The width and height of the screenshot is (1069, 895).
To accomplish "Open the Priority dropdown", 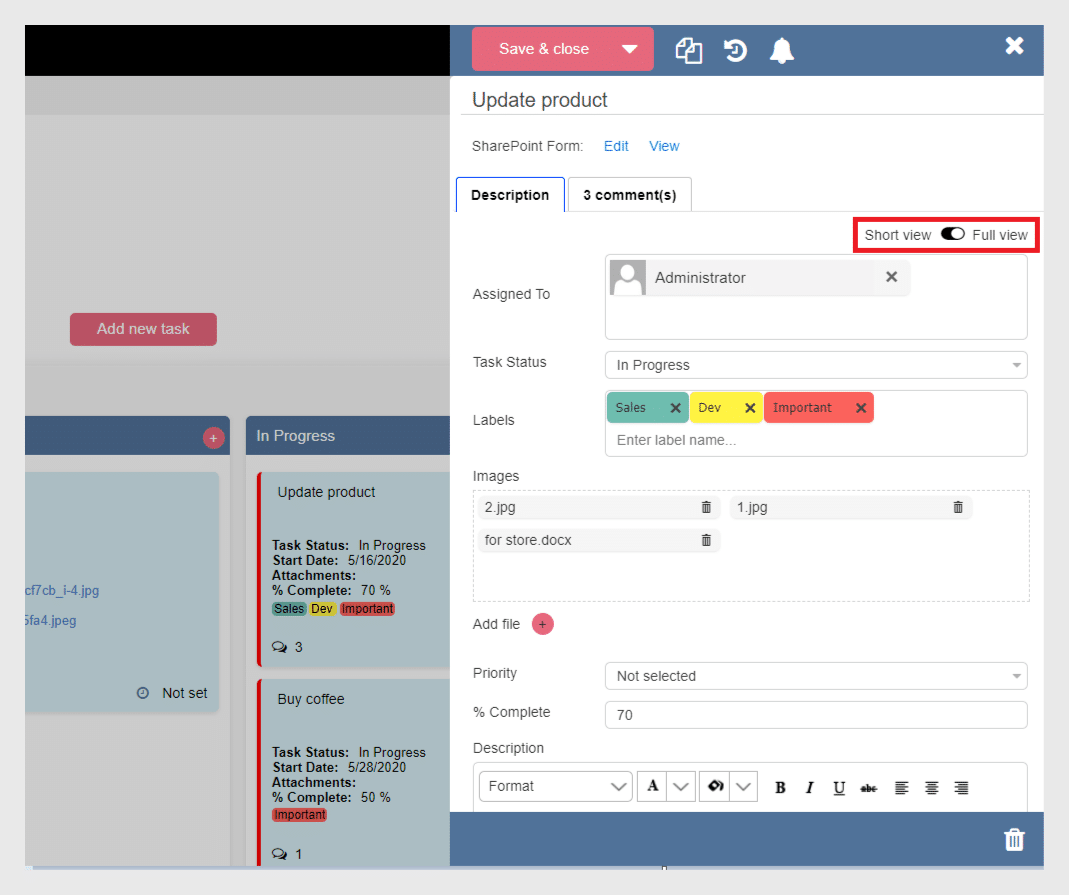I will pos(815,676).
